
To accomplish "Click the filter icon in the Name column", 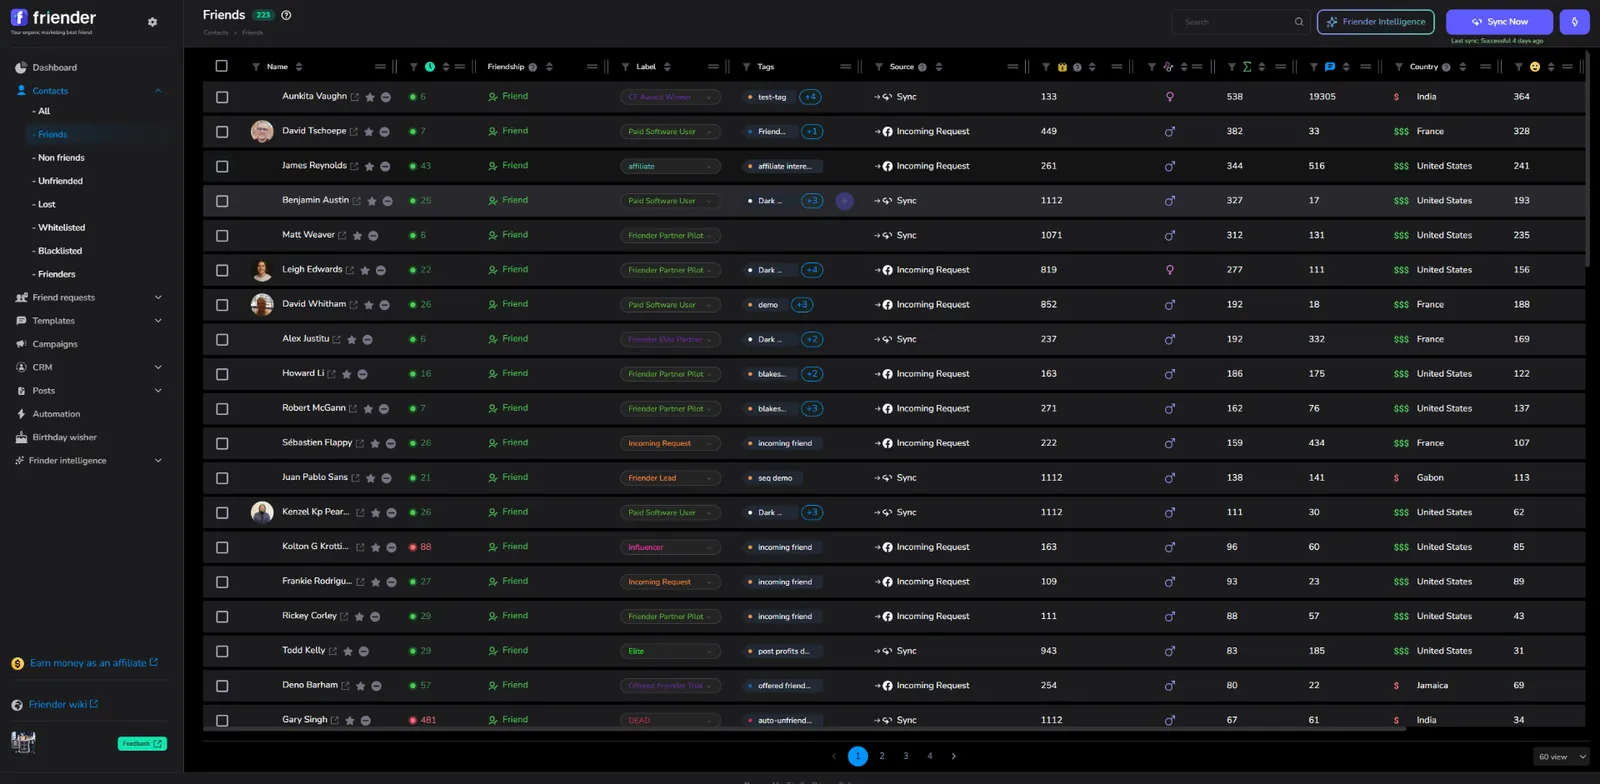I will point(256,67).
